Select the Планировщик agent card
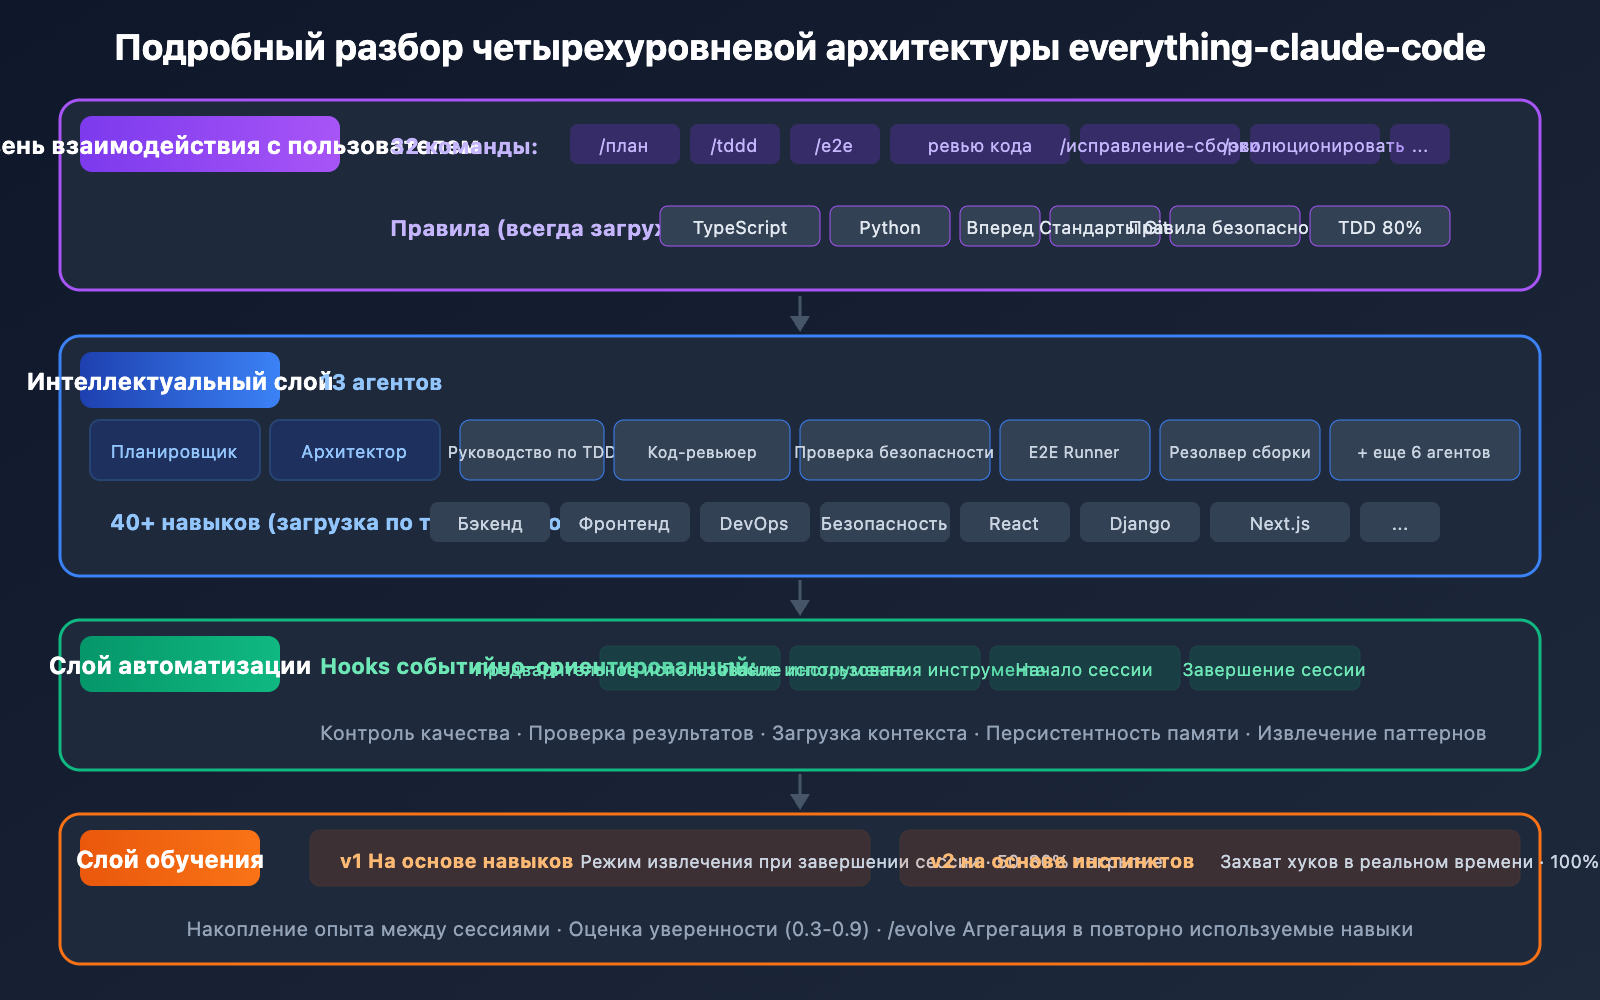The image size is (1600, 1000). coord(174,450)
